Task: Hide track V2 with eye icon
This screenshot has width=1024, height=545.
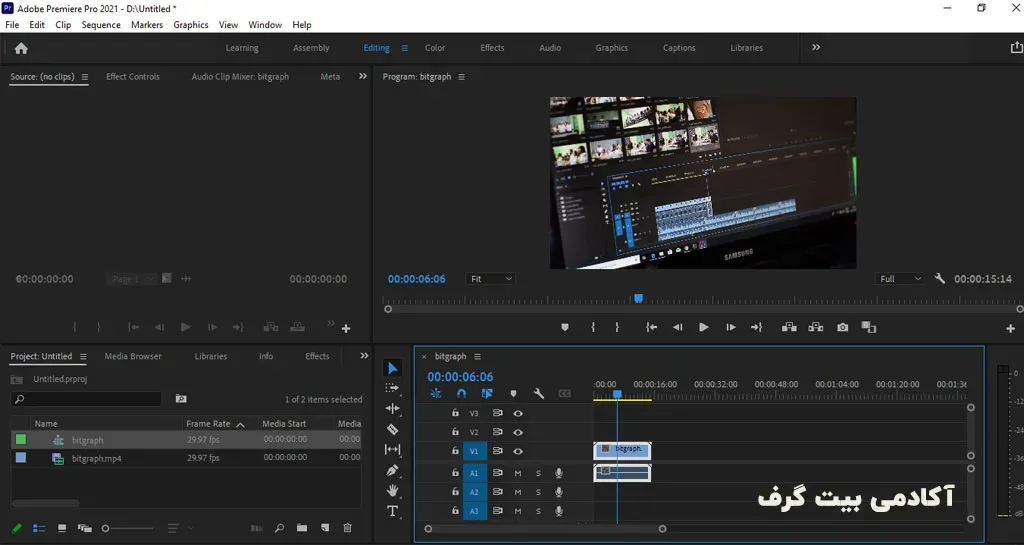Action: click(x=518, y=432)
